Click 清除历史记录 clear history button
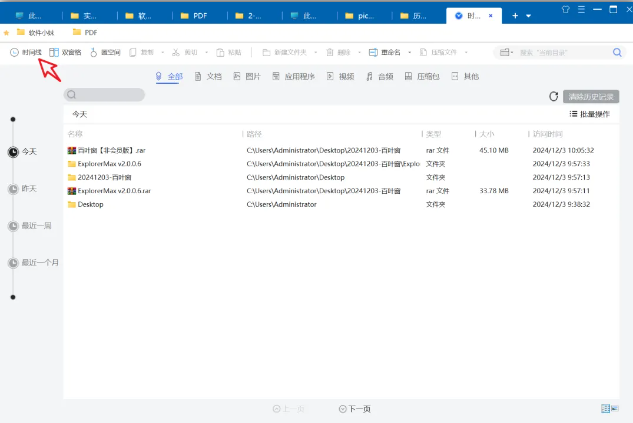The height and width of the screenshot is (423, 633). click(591, 96)
